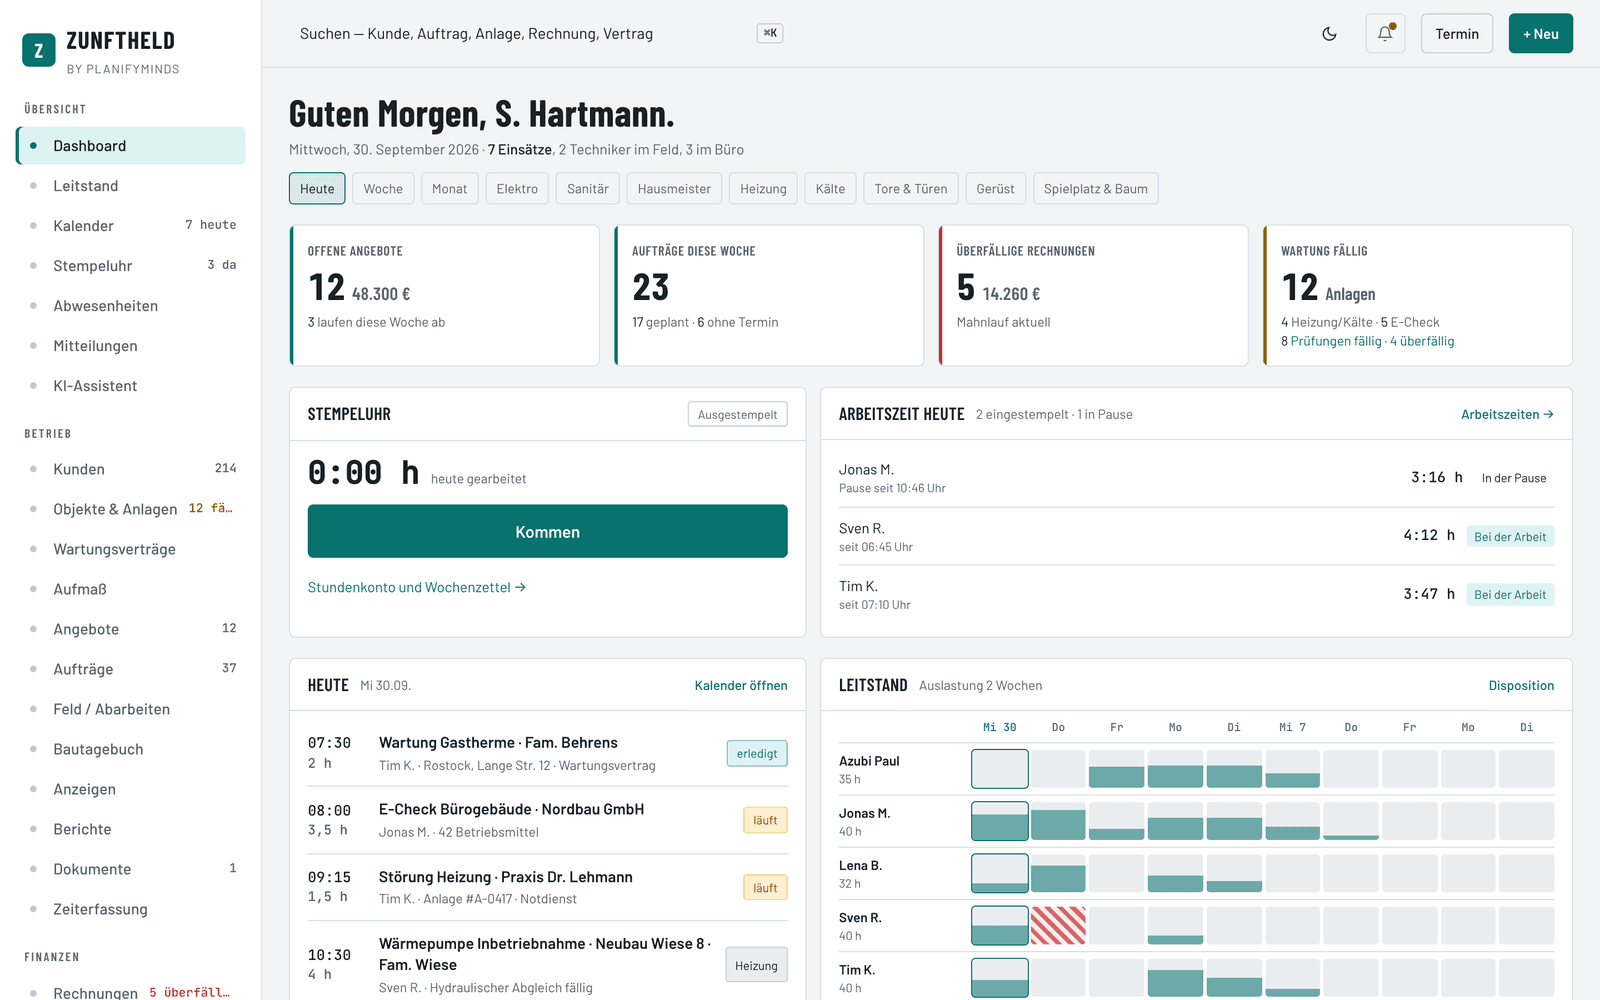The width and height of the screenshot is (1600, 1000).
Task: Filter by Hausmeister trade
Action: click(674, 189)
